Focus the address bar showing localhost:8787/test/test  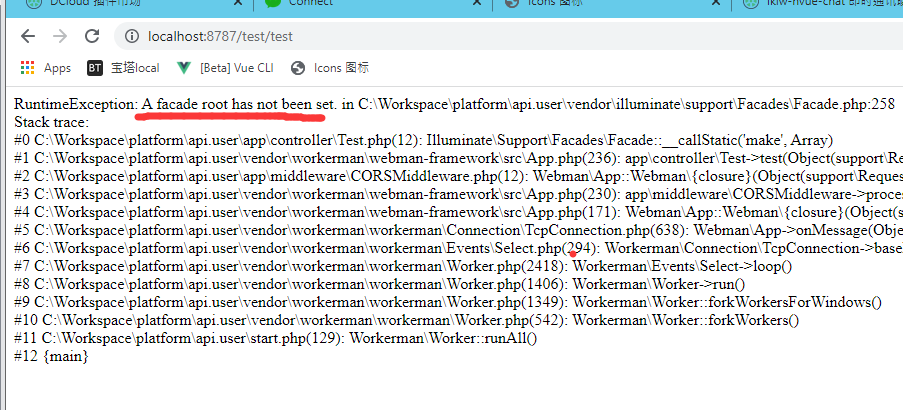pos(508,36)
